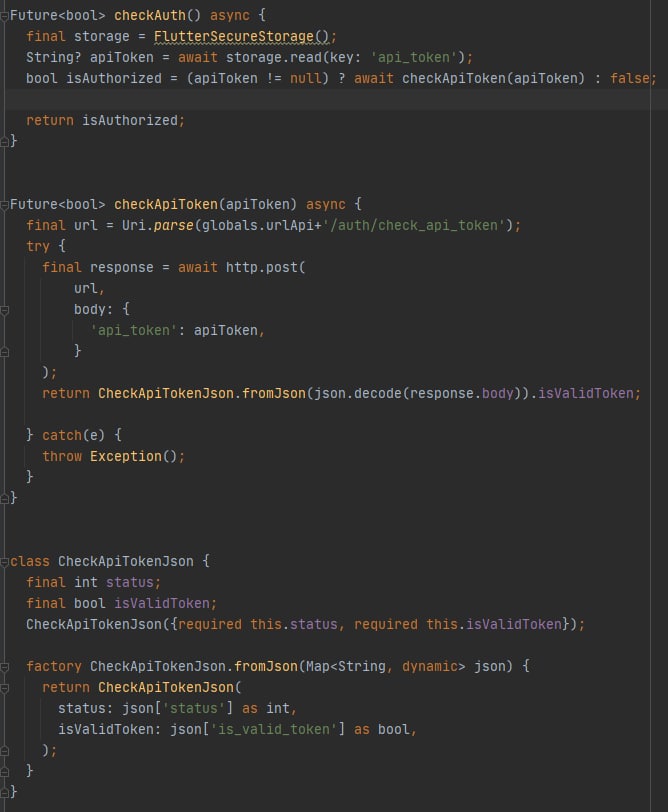Viewport: 668px width, 812px height.
Task: Click the 'is_valid_token' string key
Action: (274, 730)
